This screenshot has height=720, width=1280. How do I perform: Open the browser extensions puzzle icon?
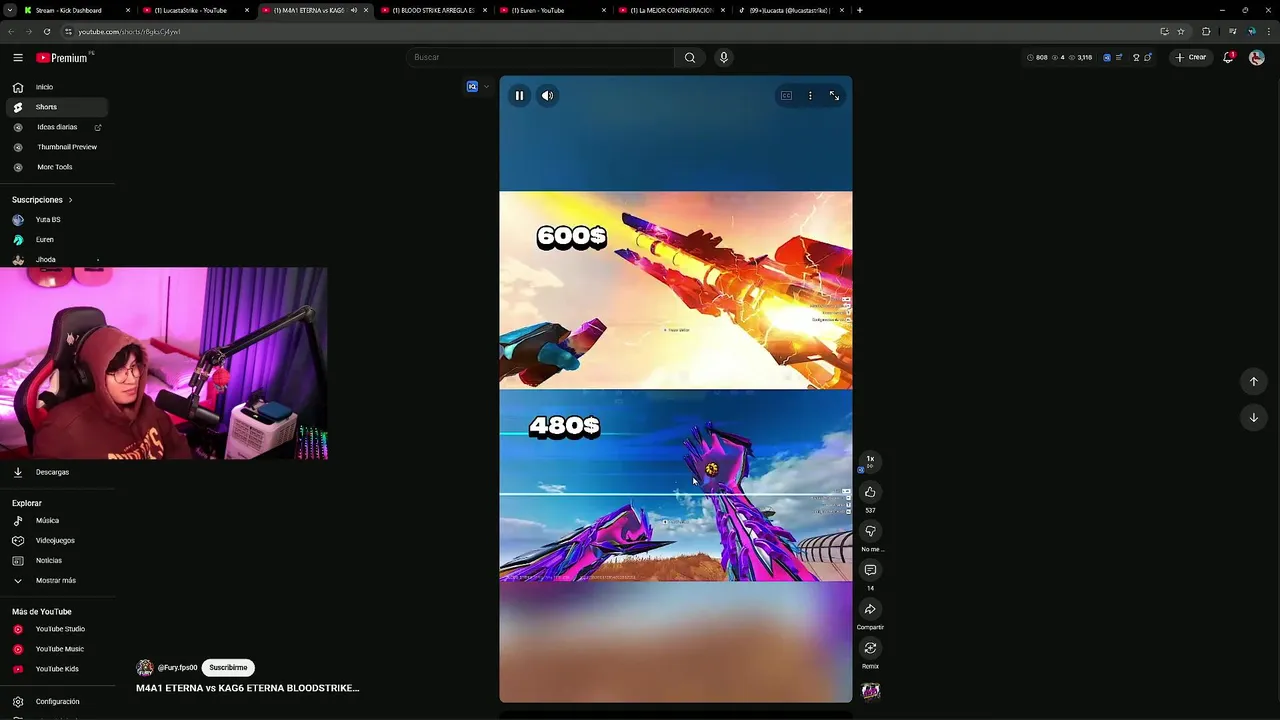[x=1206, y=32]
